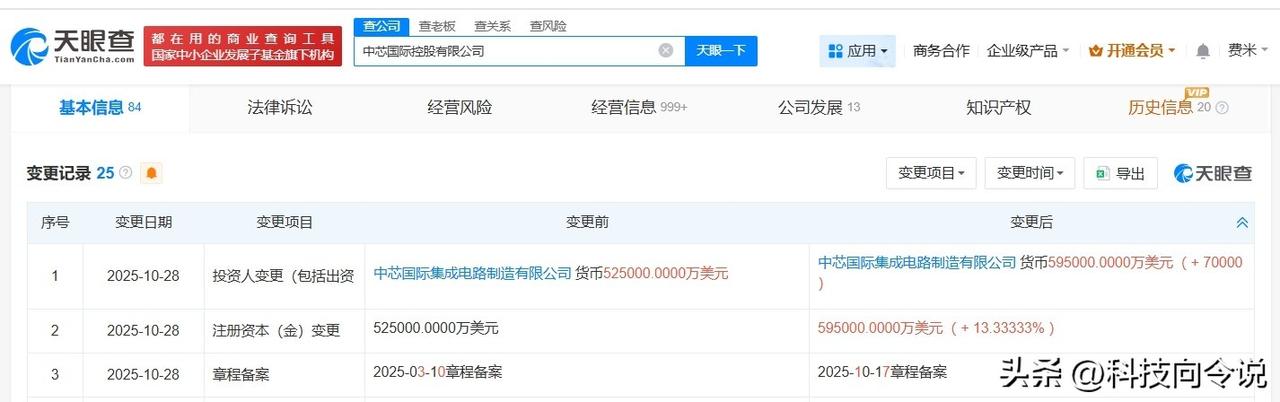Switch to the 经营风险 tab

[x=460, y=107]
